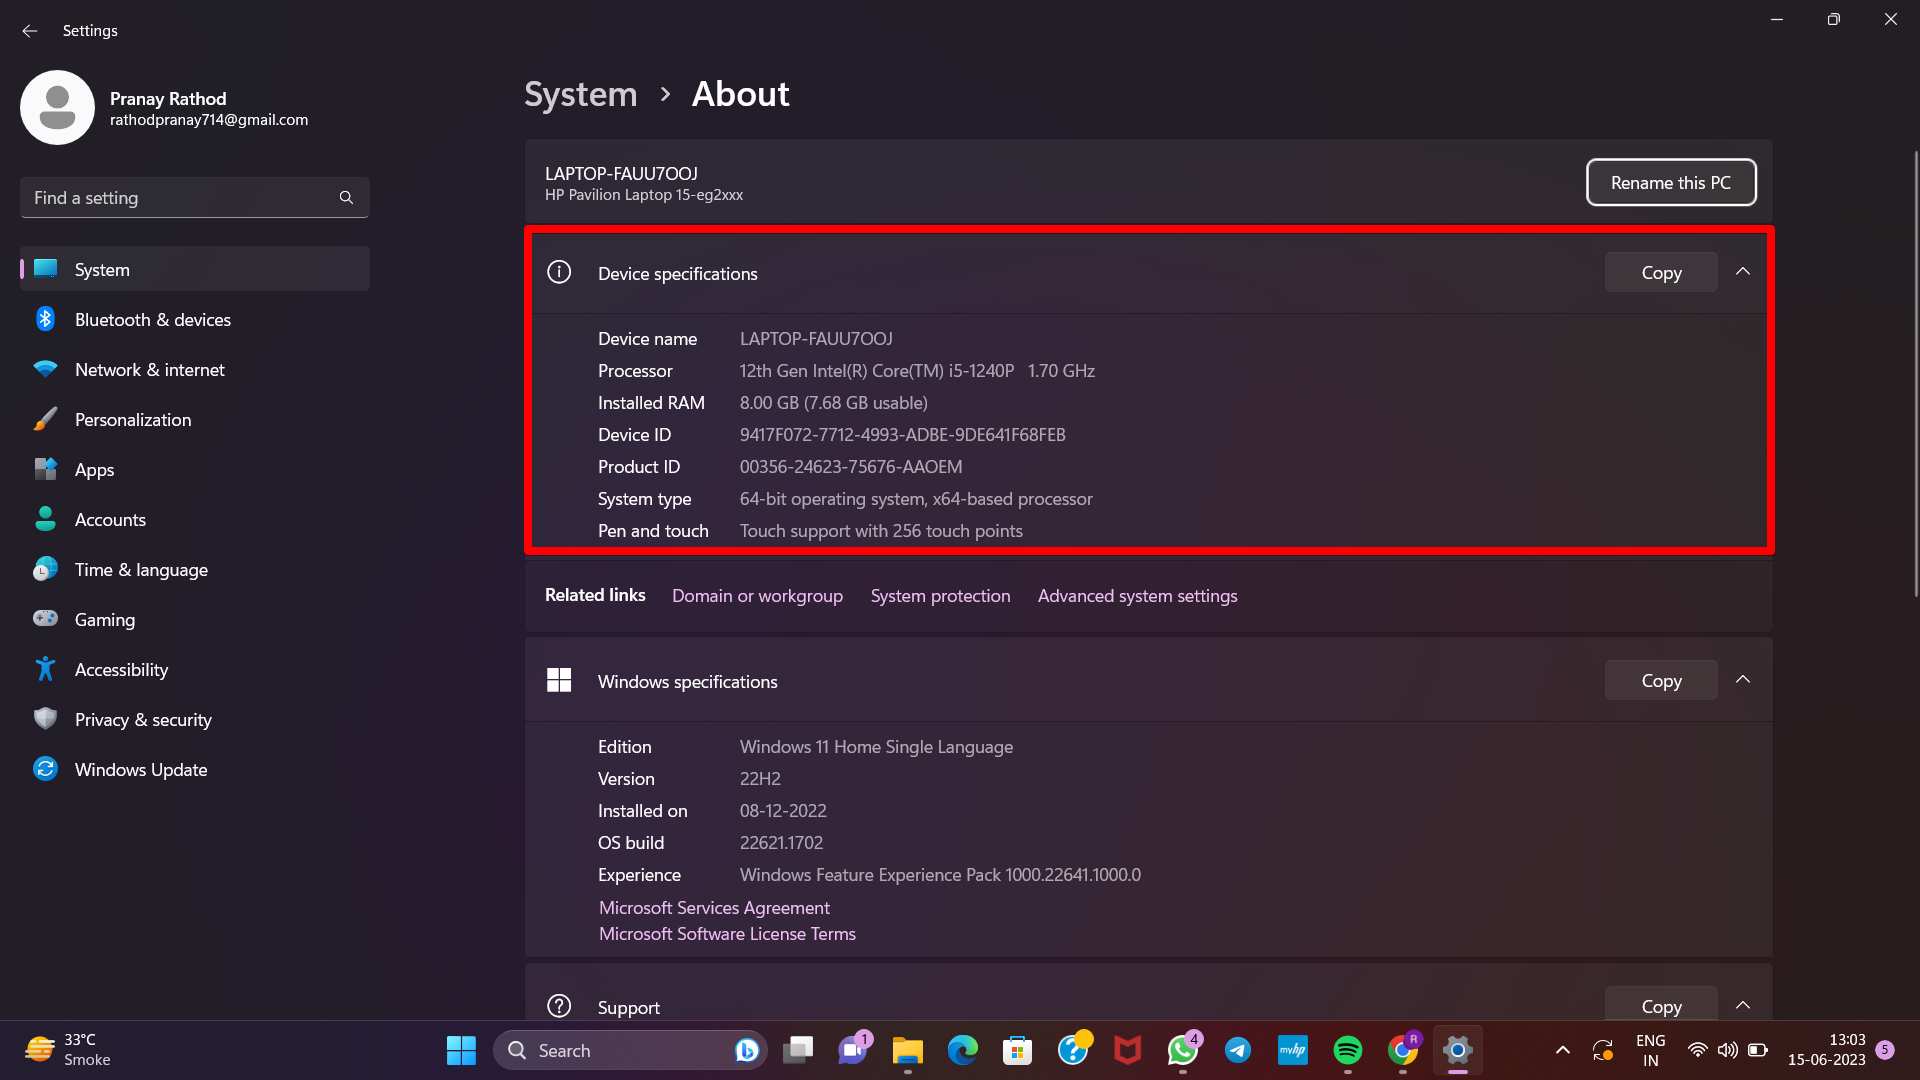This screenshot has width=1920, height=1080.
Task: Click the sync tray icon with orange dot
Action: [x=1603, y=1050]
